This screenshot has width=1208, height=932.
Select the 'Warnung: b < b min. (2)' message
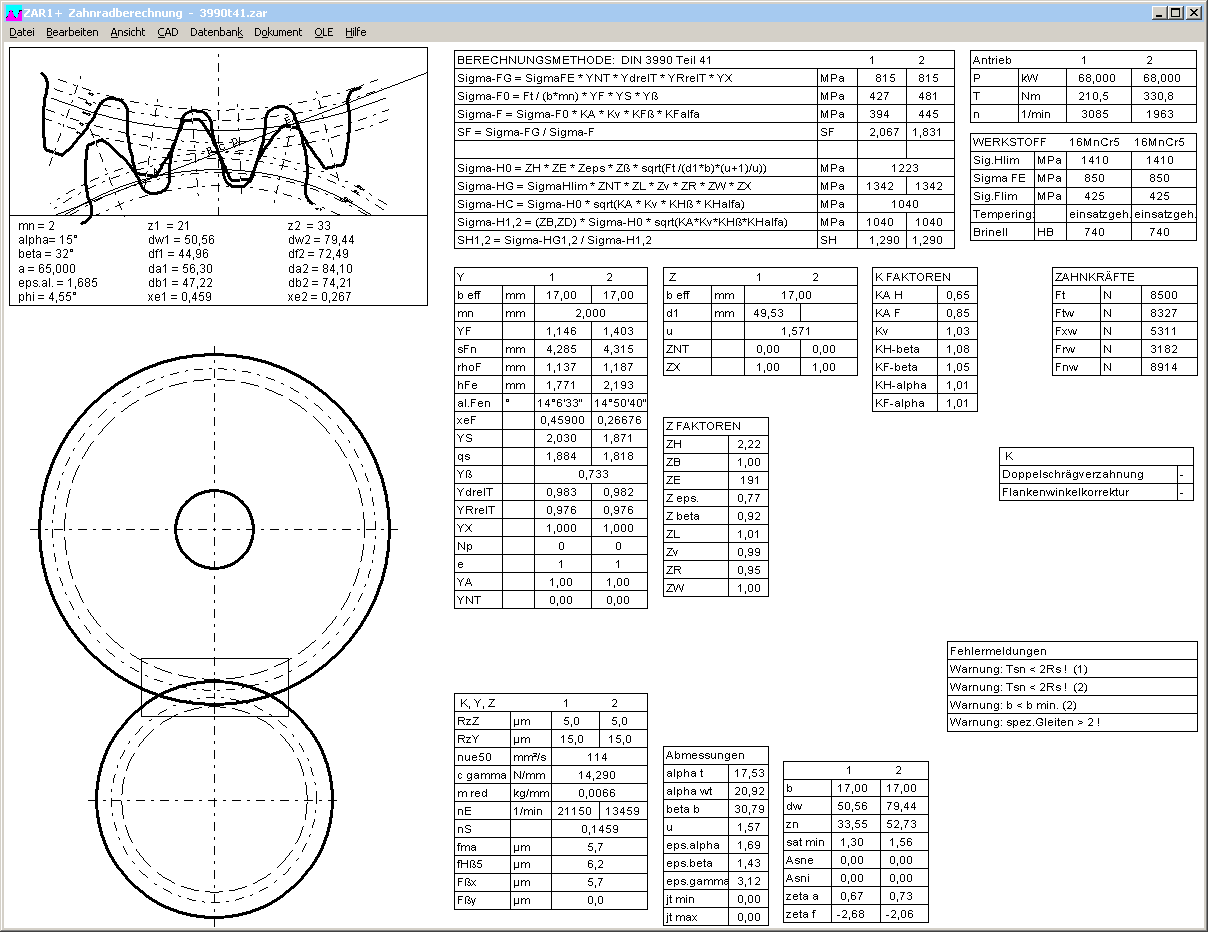[1071, 705]
